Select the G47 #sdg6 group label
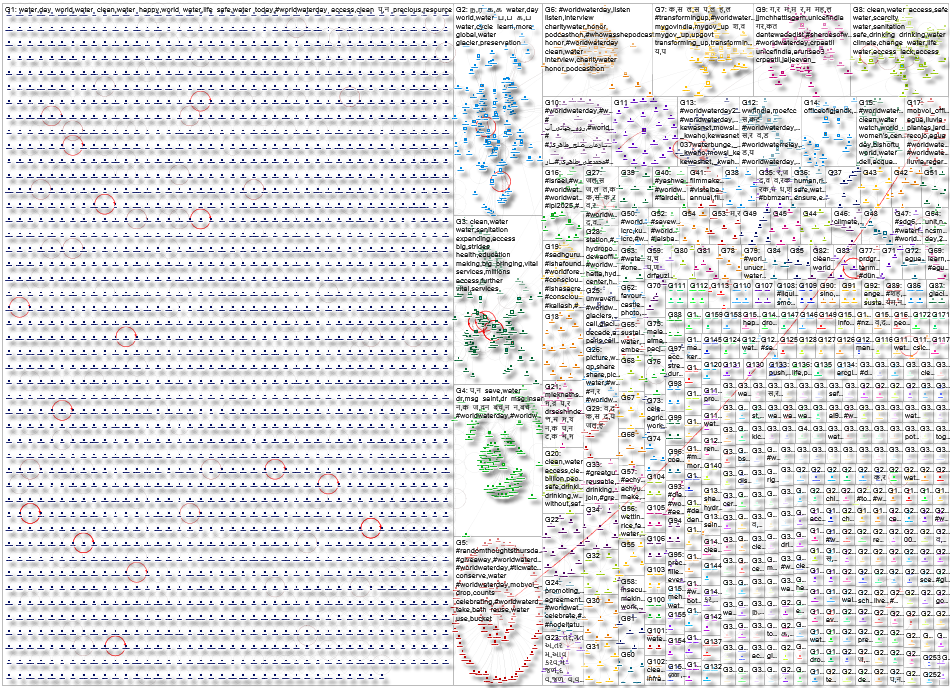Screen dimensions: 950x688 click(x=909, y=226)
